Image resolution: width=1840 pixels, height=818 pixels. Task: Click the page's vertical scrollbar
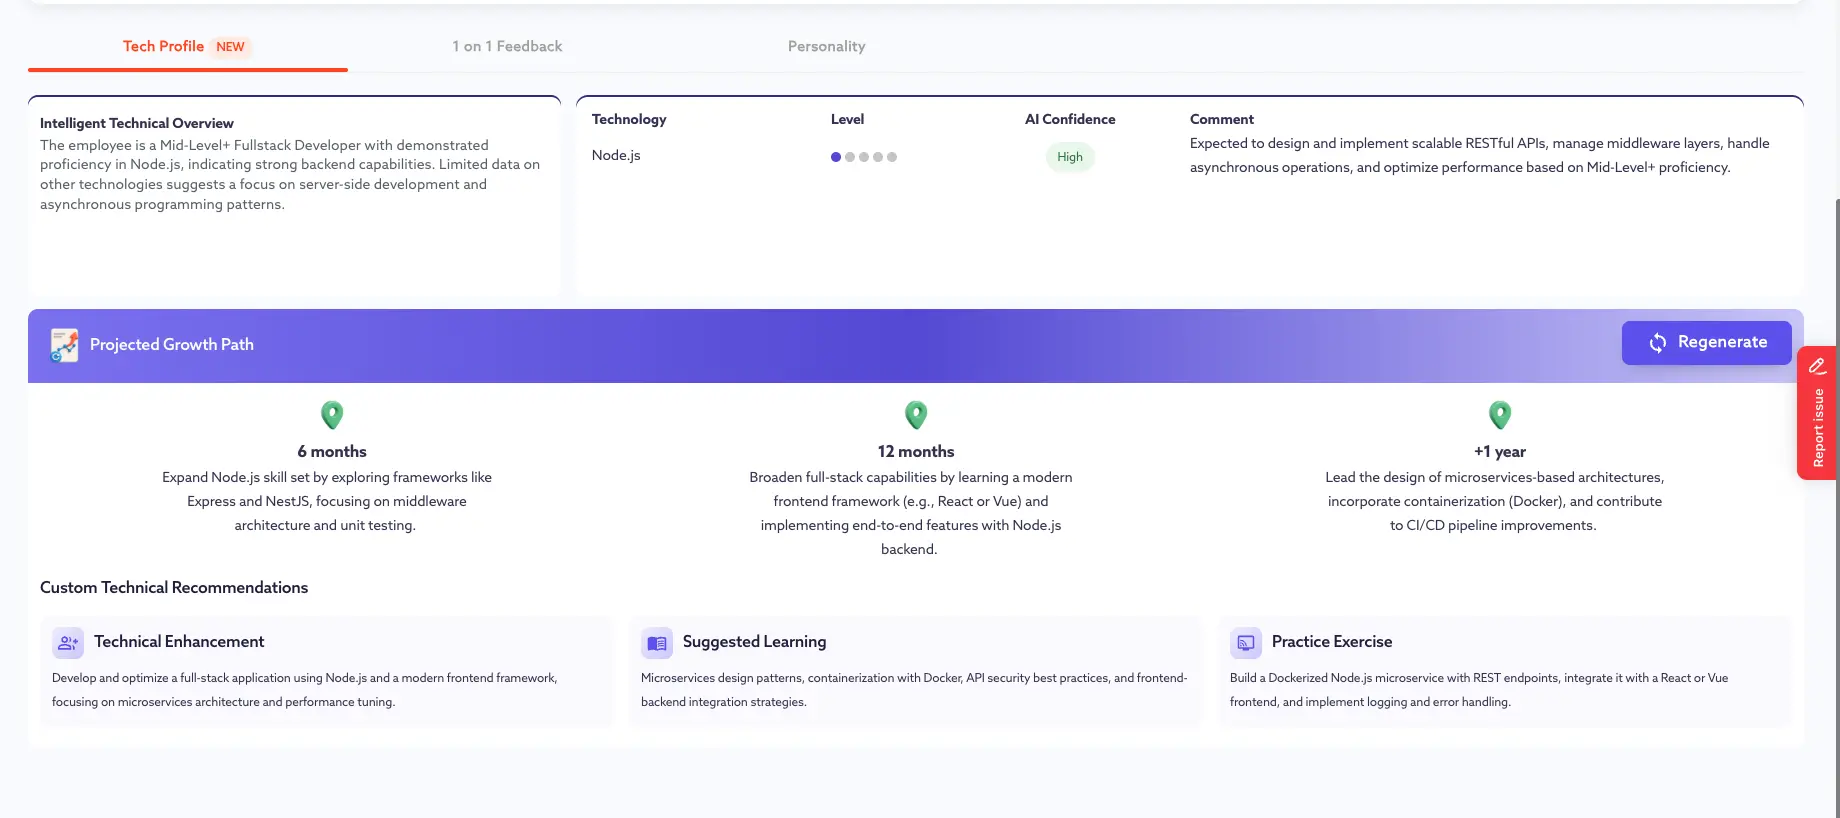(x=1836, y=500)
